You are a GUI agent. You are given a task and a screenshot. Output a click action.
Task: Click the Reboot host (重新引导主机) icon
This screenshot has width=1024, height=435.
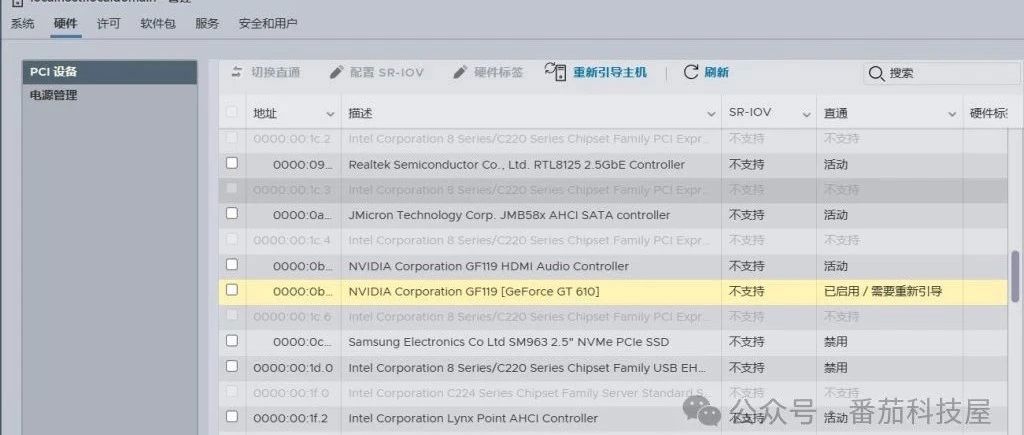pos(556,72)
